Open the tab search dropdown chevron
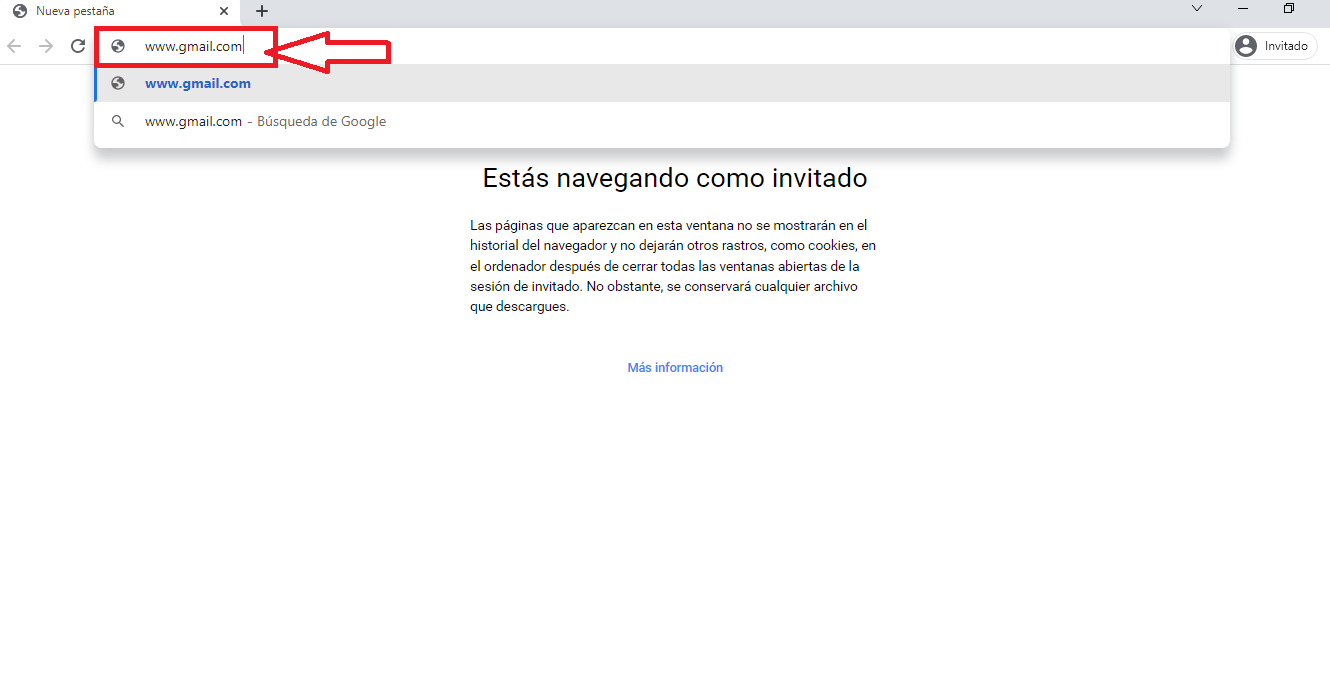Image resolution: width=1330 pixels, height=699 pixels. click(x=1197, y=9)
